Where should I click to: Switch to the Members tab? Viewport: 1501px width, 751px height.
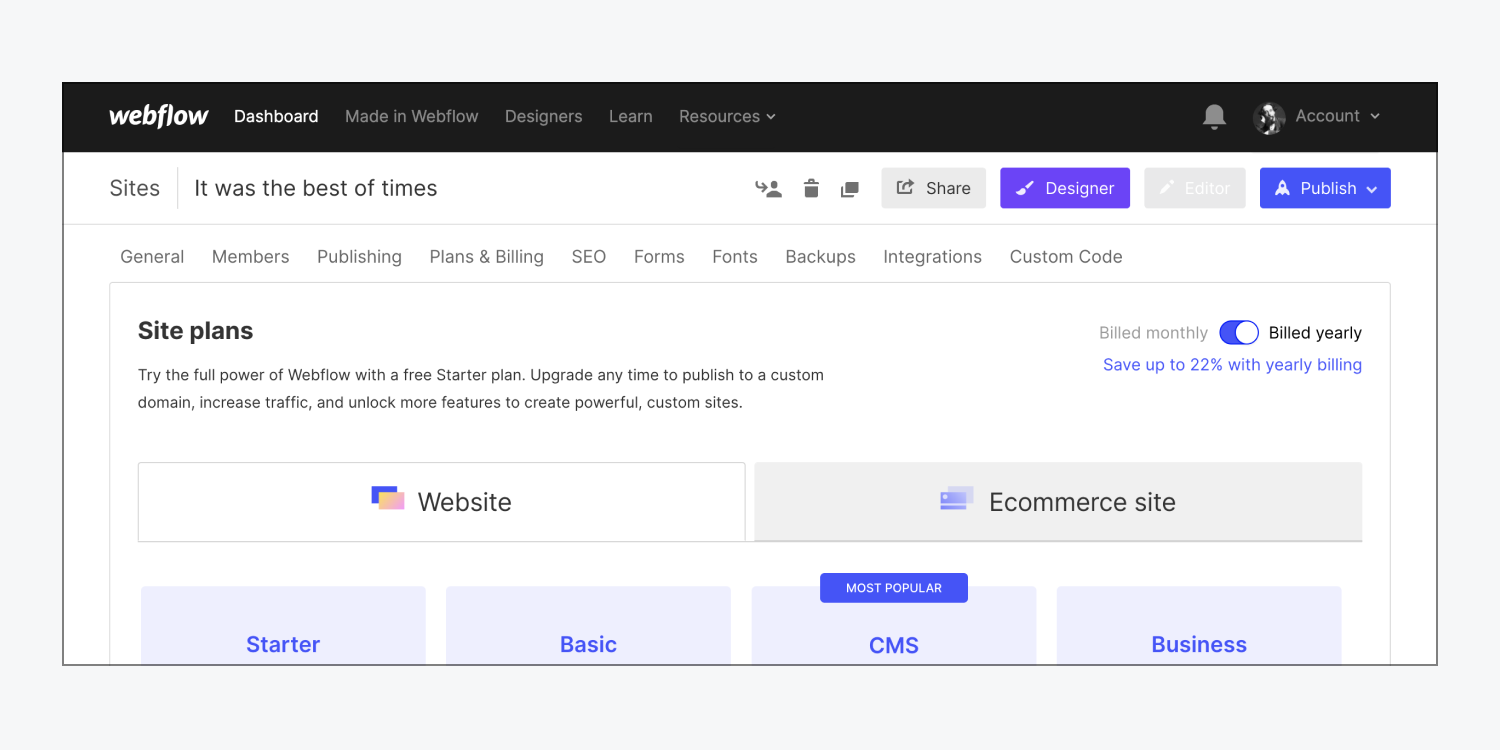tap(250, 257)
